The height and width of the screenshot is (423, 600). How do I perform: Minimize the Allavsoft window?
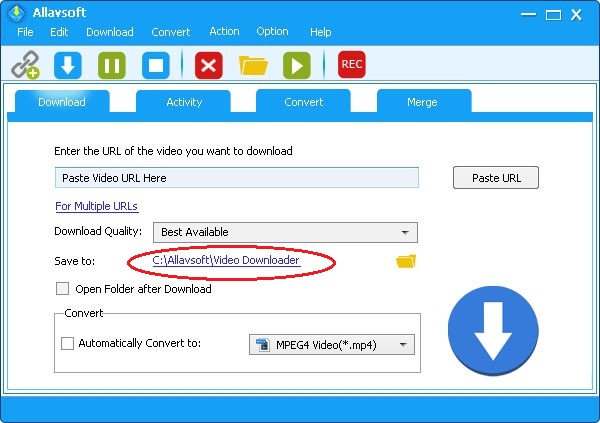click(528, 15)
